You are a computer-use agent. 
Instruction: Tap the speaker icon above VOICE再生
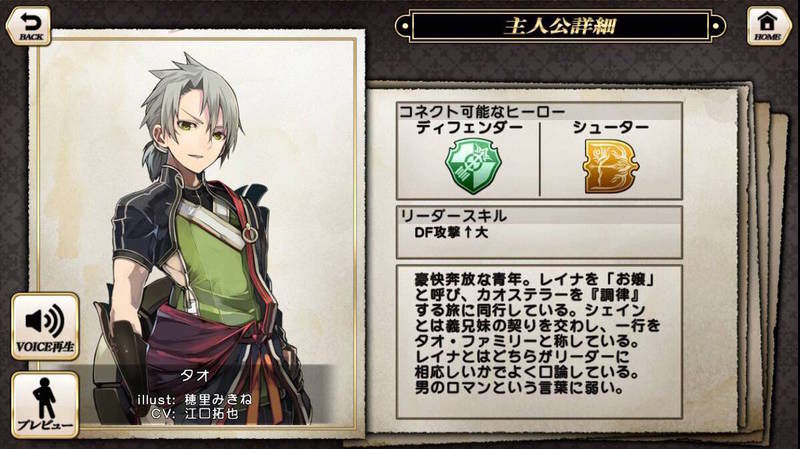tap(45, 320)
